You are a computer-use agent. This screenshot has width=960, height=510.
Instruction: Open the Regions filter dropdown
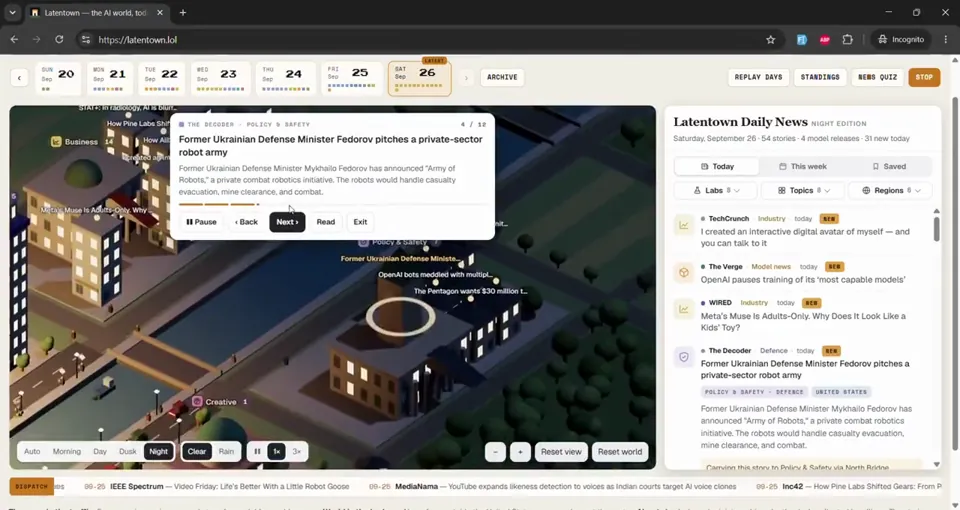point(890,190)
